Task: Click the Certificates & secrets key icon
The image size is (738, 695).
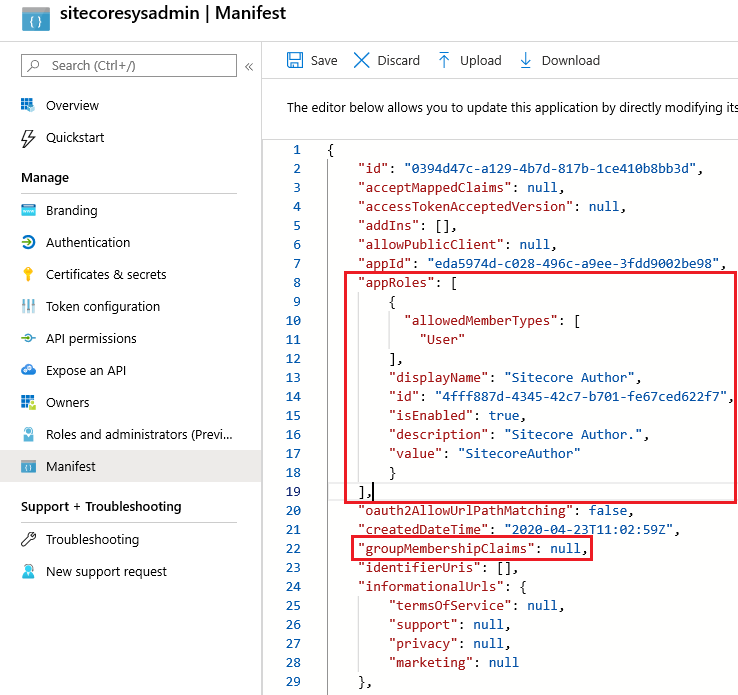Action: 28,274
